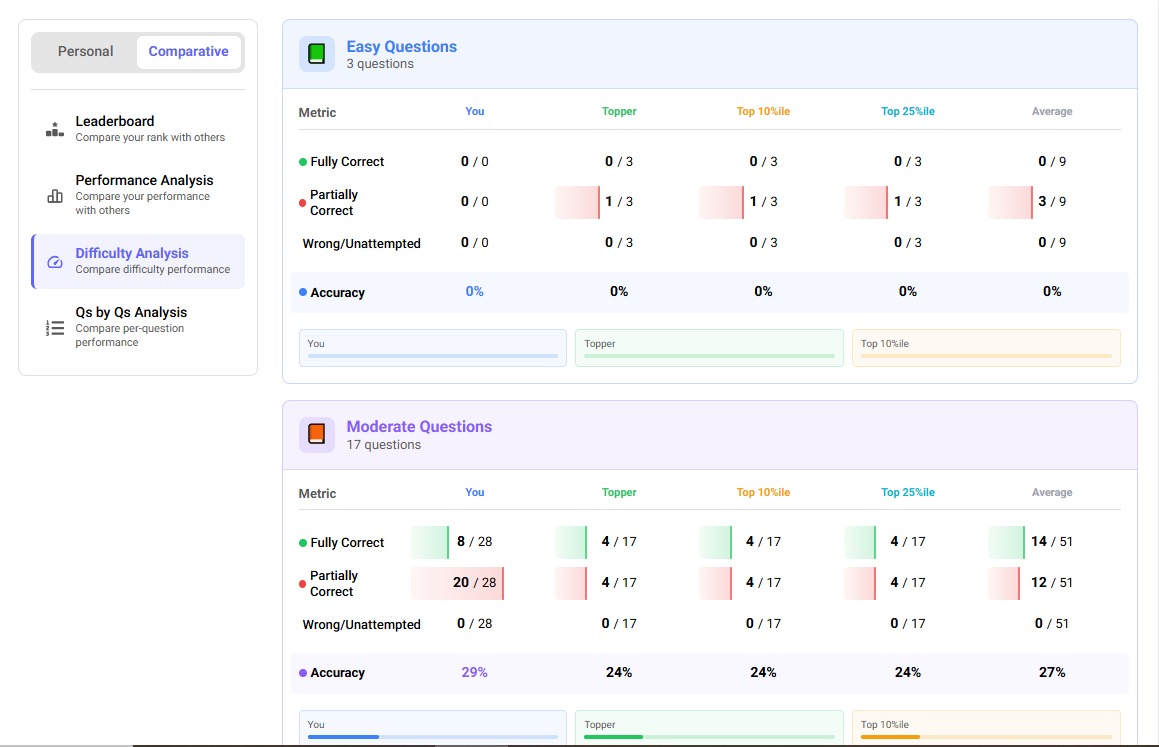Click the 12 / 51 Average Partially Correct value

[1052, 583]
